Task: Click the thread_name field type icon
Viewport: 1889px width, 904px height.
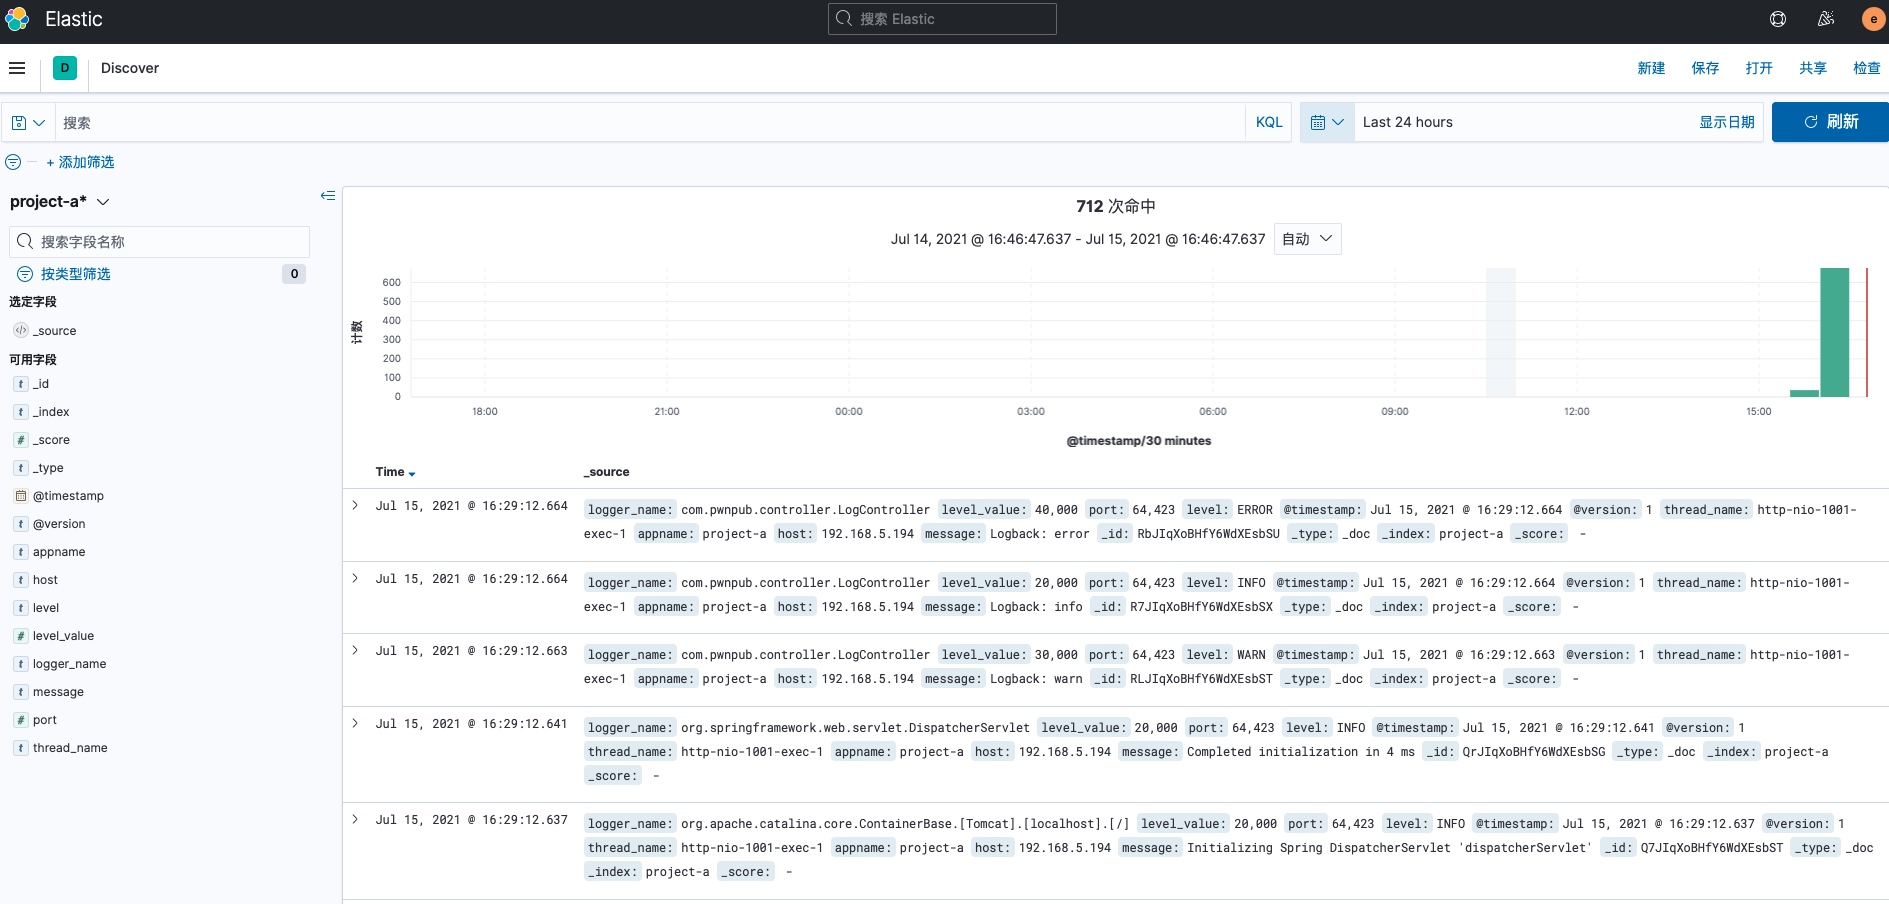Action: pyautogui.click(x=21, y=748)
